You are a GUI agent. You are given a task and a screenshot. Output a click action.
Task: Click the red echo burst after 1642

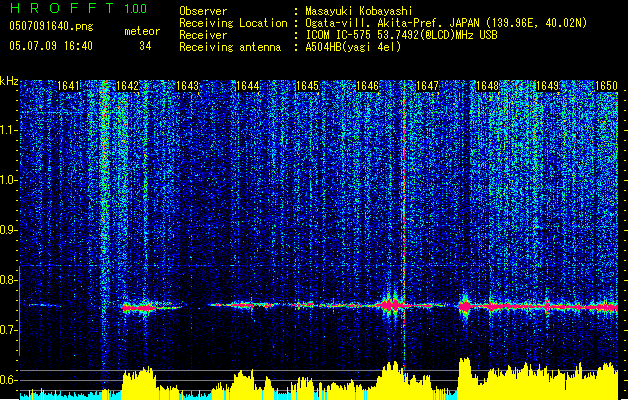coord(139,308)
